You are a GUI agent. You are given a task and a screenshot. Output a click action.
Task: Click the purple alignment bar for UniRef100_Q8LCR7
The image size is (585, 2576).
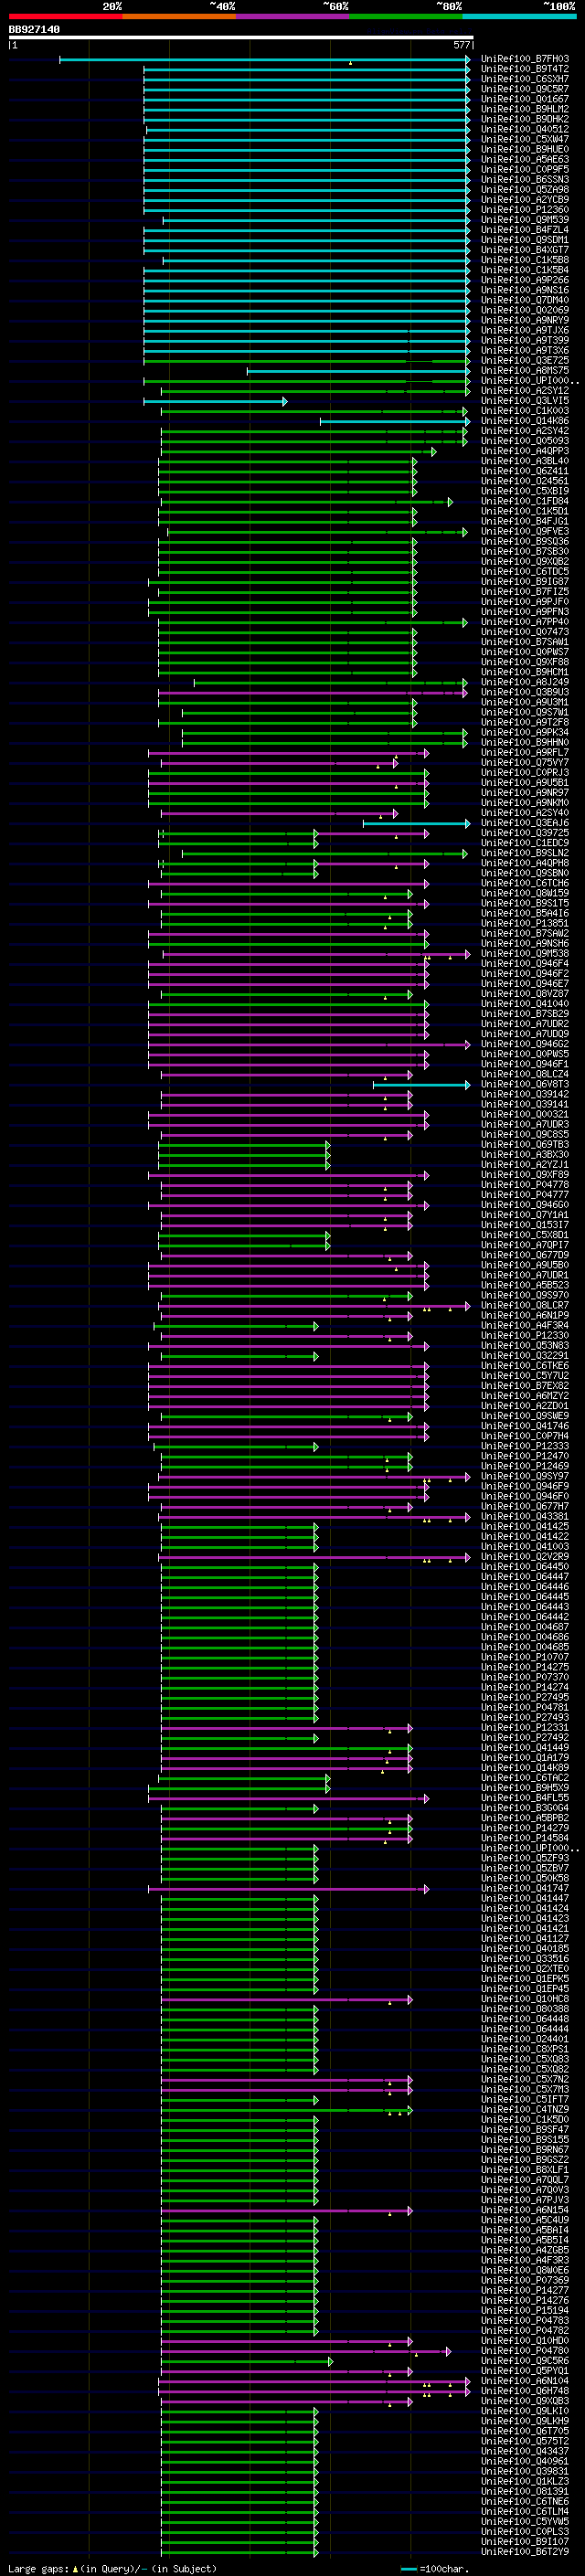click(x=315, y=1306)
